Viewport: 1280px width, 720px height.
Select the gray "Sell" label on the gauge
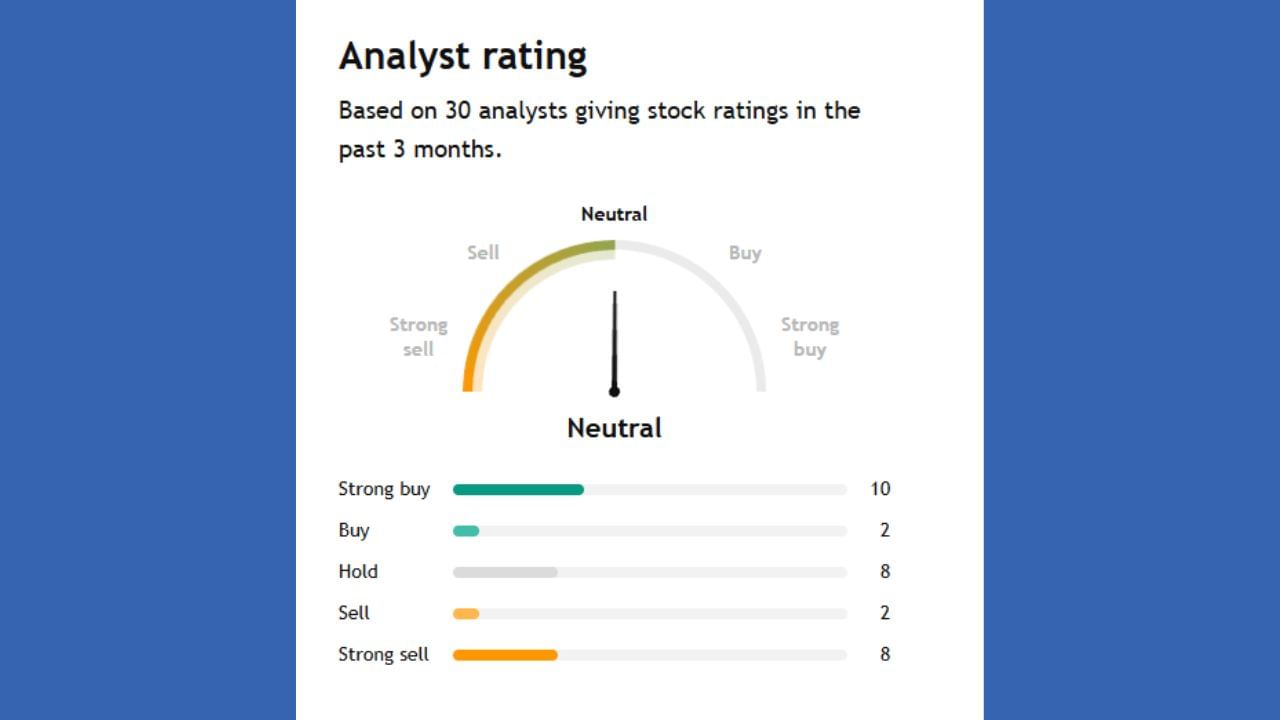(x=483, y=253)
